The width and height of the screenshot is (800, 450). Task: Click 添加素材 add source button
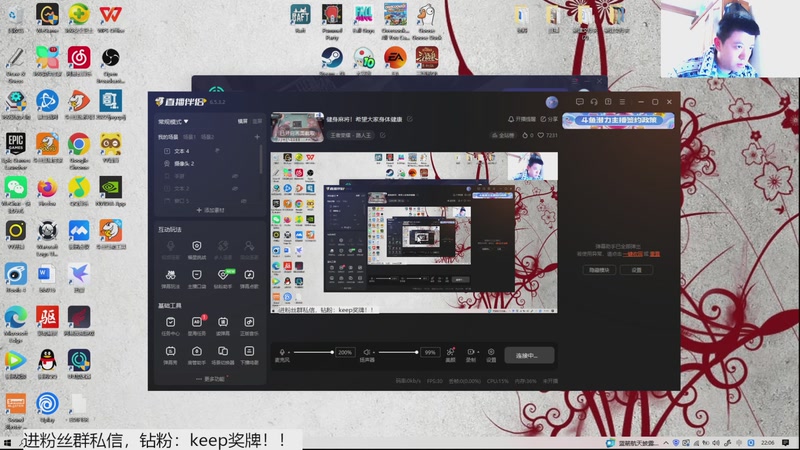point(210,210)
